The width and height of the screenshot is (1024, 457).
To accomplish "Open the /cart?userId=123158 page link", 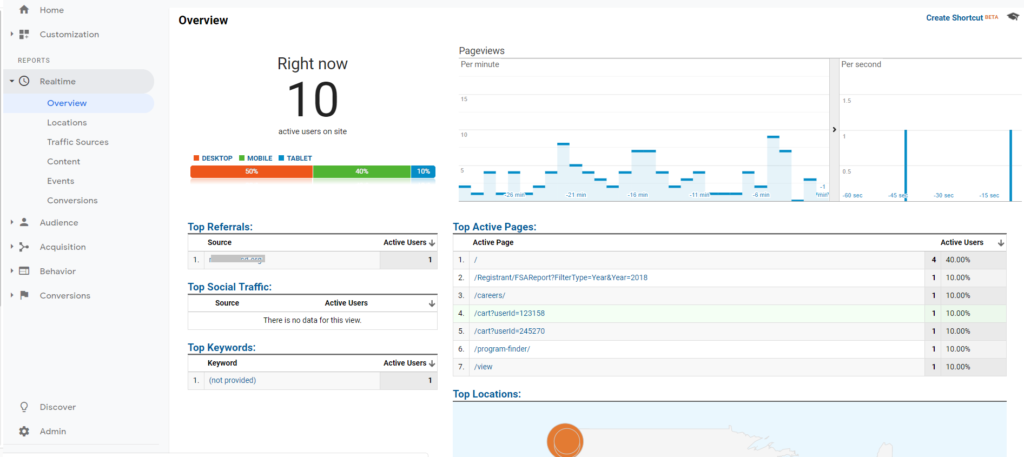I will [509, 313].
